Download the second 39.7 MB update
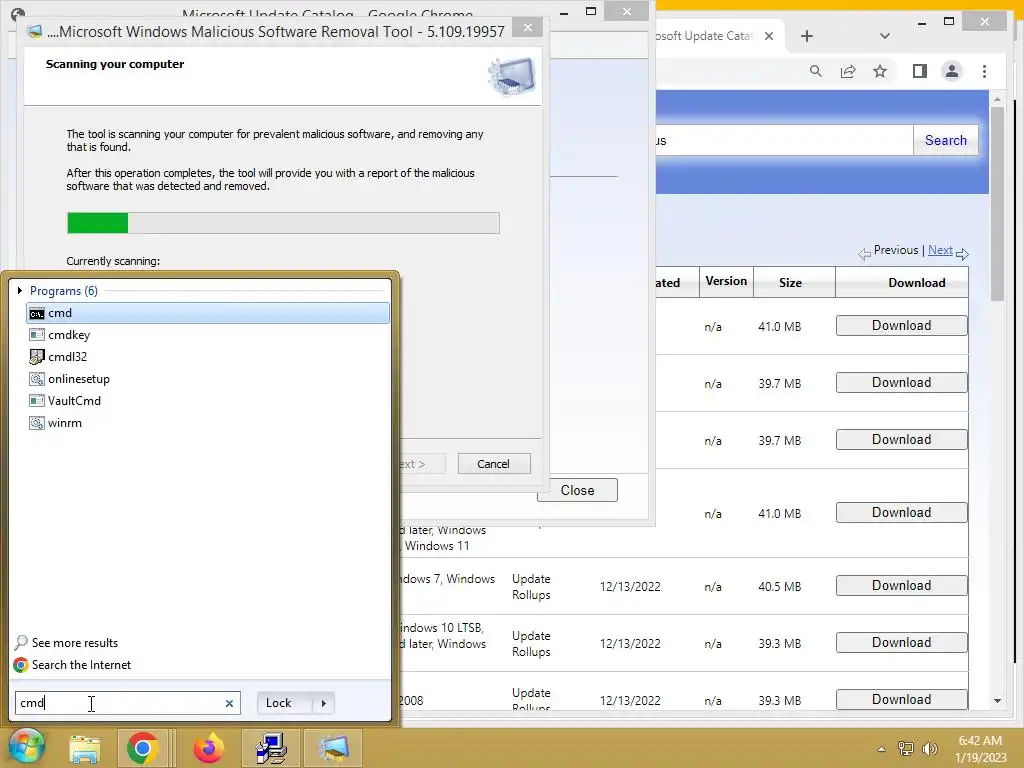The width and height of the screenshot is (1024, 768). click(902, 440)
